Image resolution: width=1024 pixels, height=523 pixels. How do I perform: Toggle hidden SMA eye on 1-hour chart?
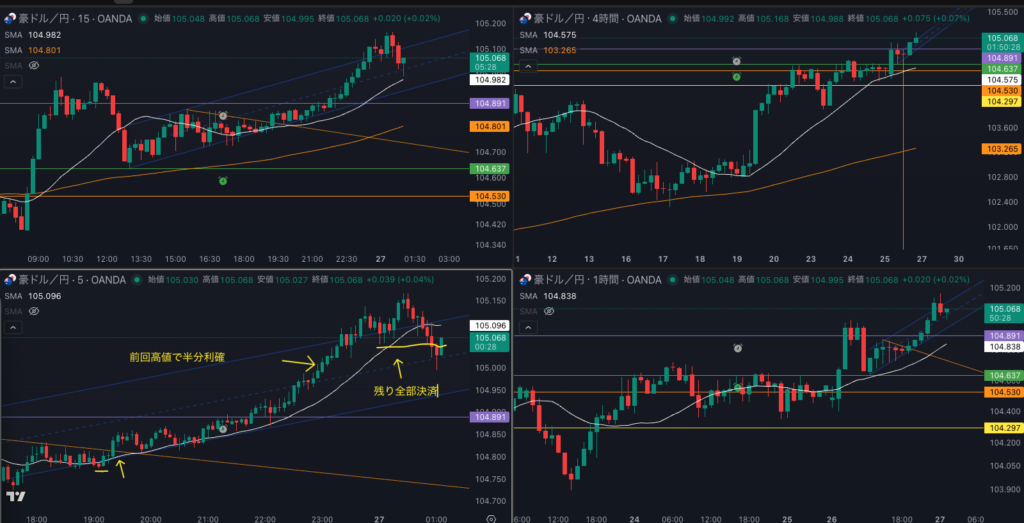(546, 311)
